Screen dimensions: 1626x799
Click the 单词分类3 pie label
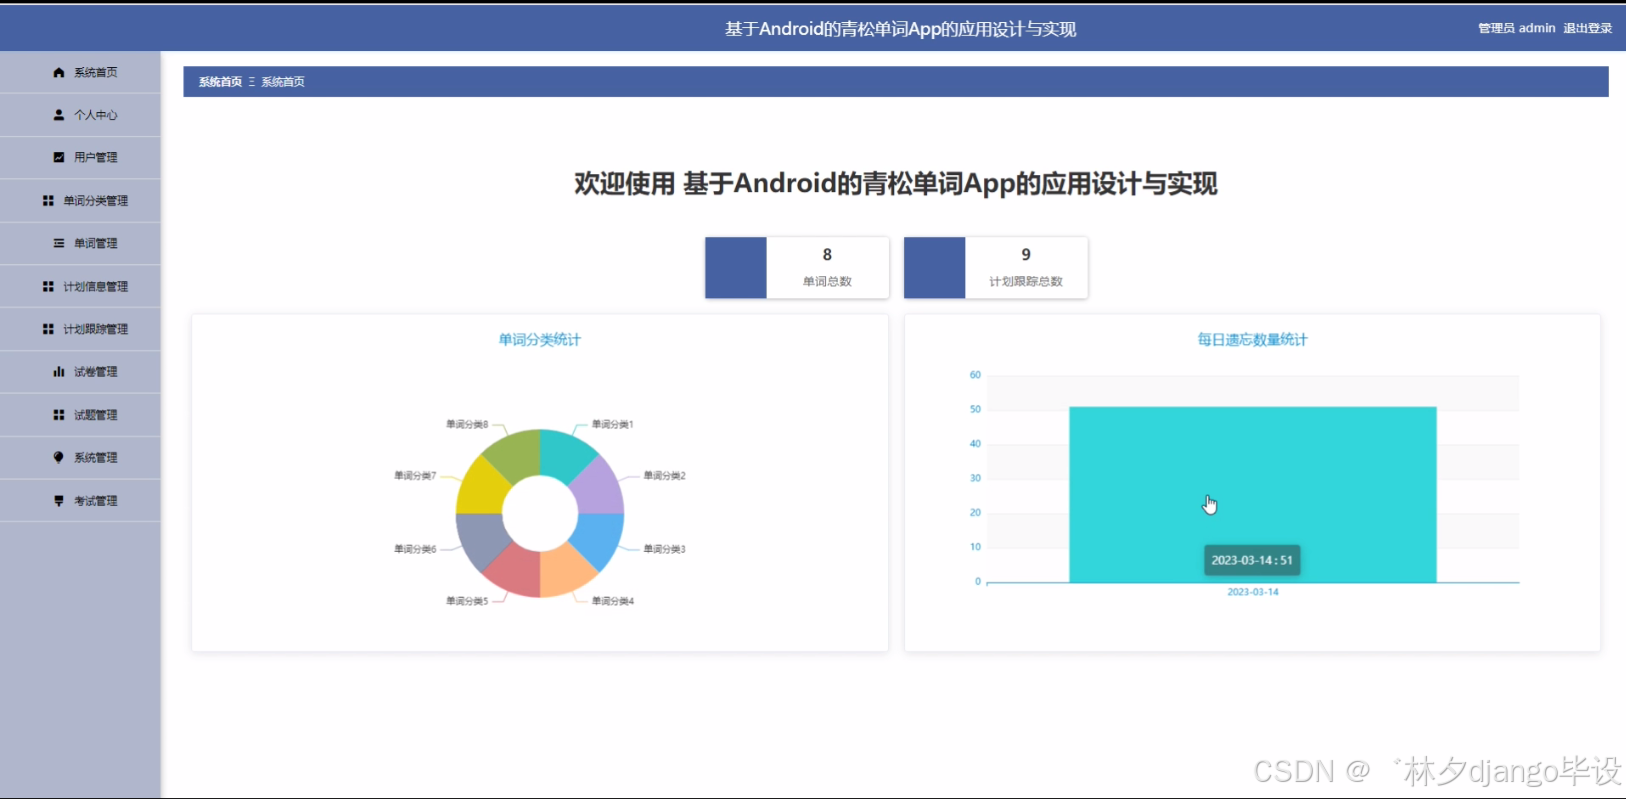(664, 549)
